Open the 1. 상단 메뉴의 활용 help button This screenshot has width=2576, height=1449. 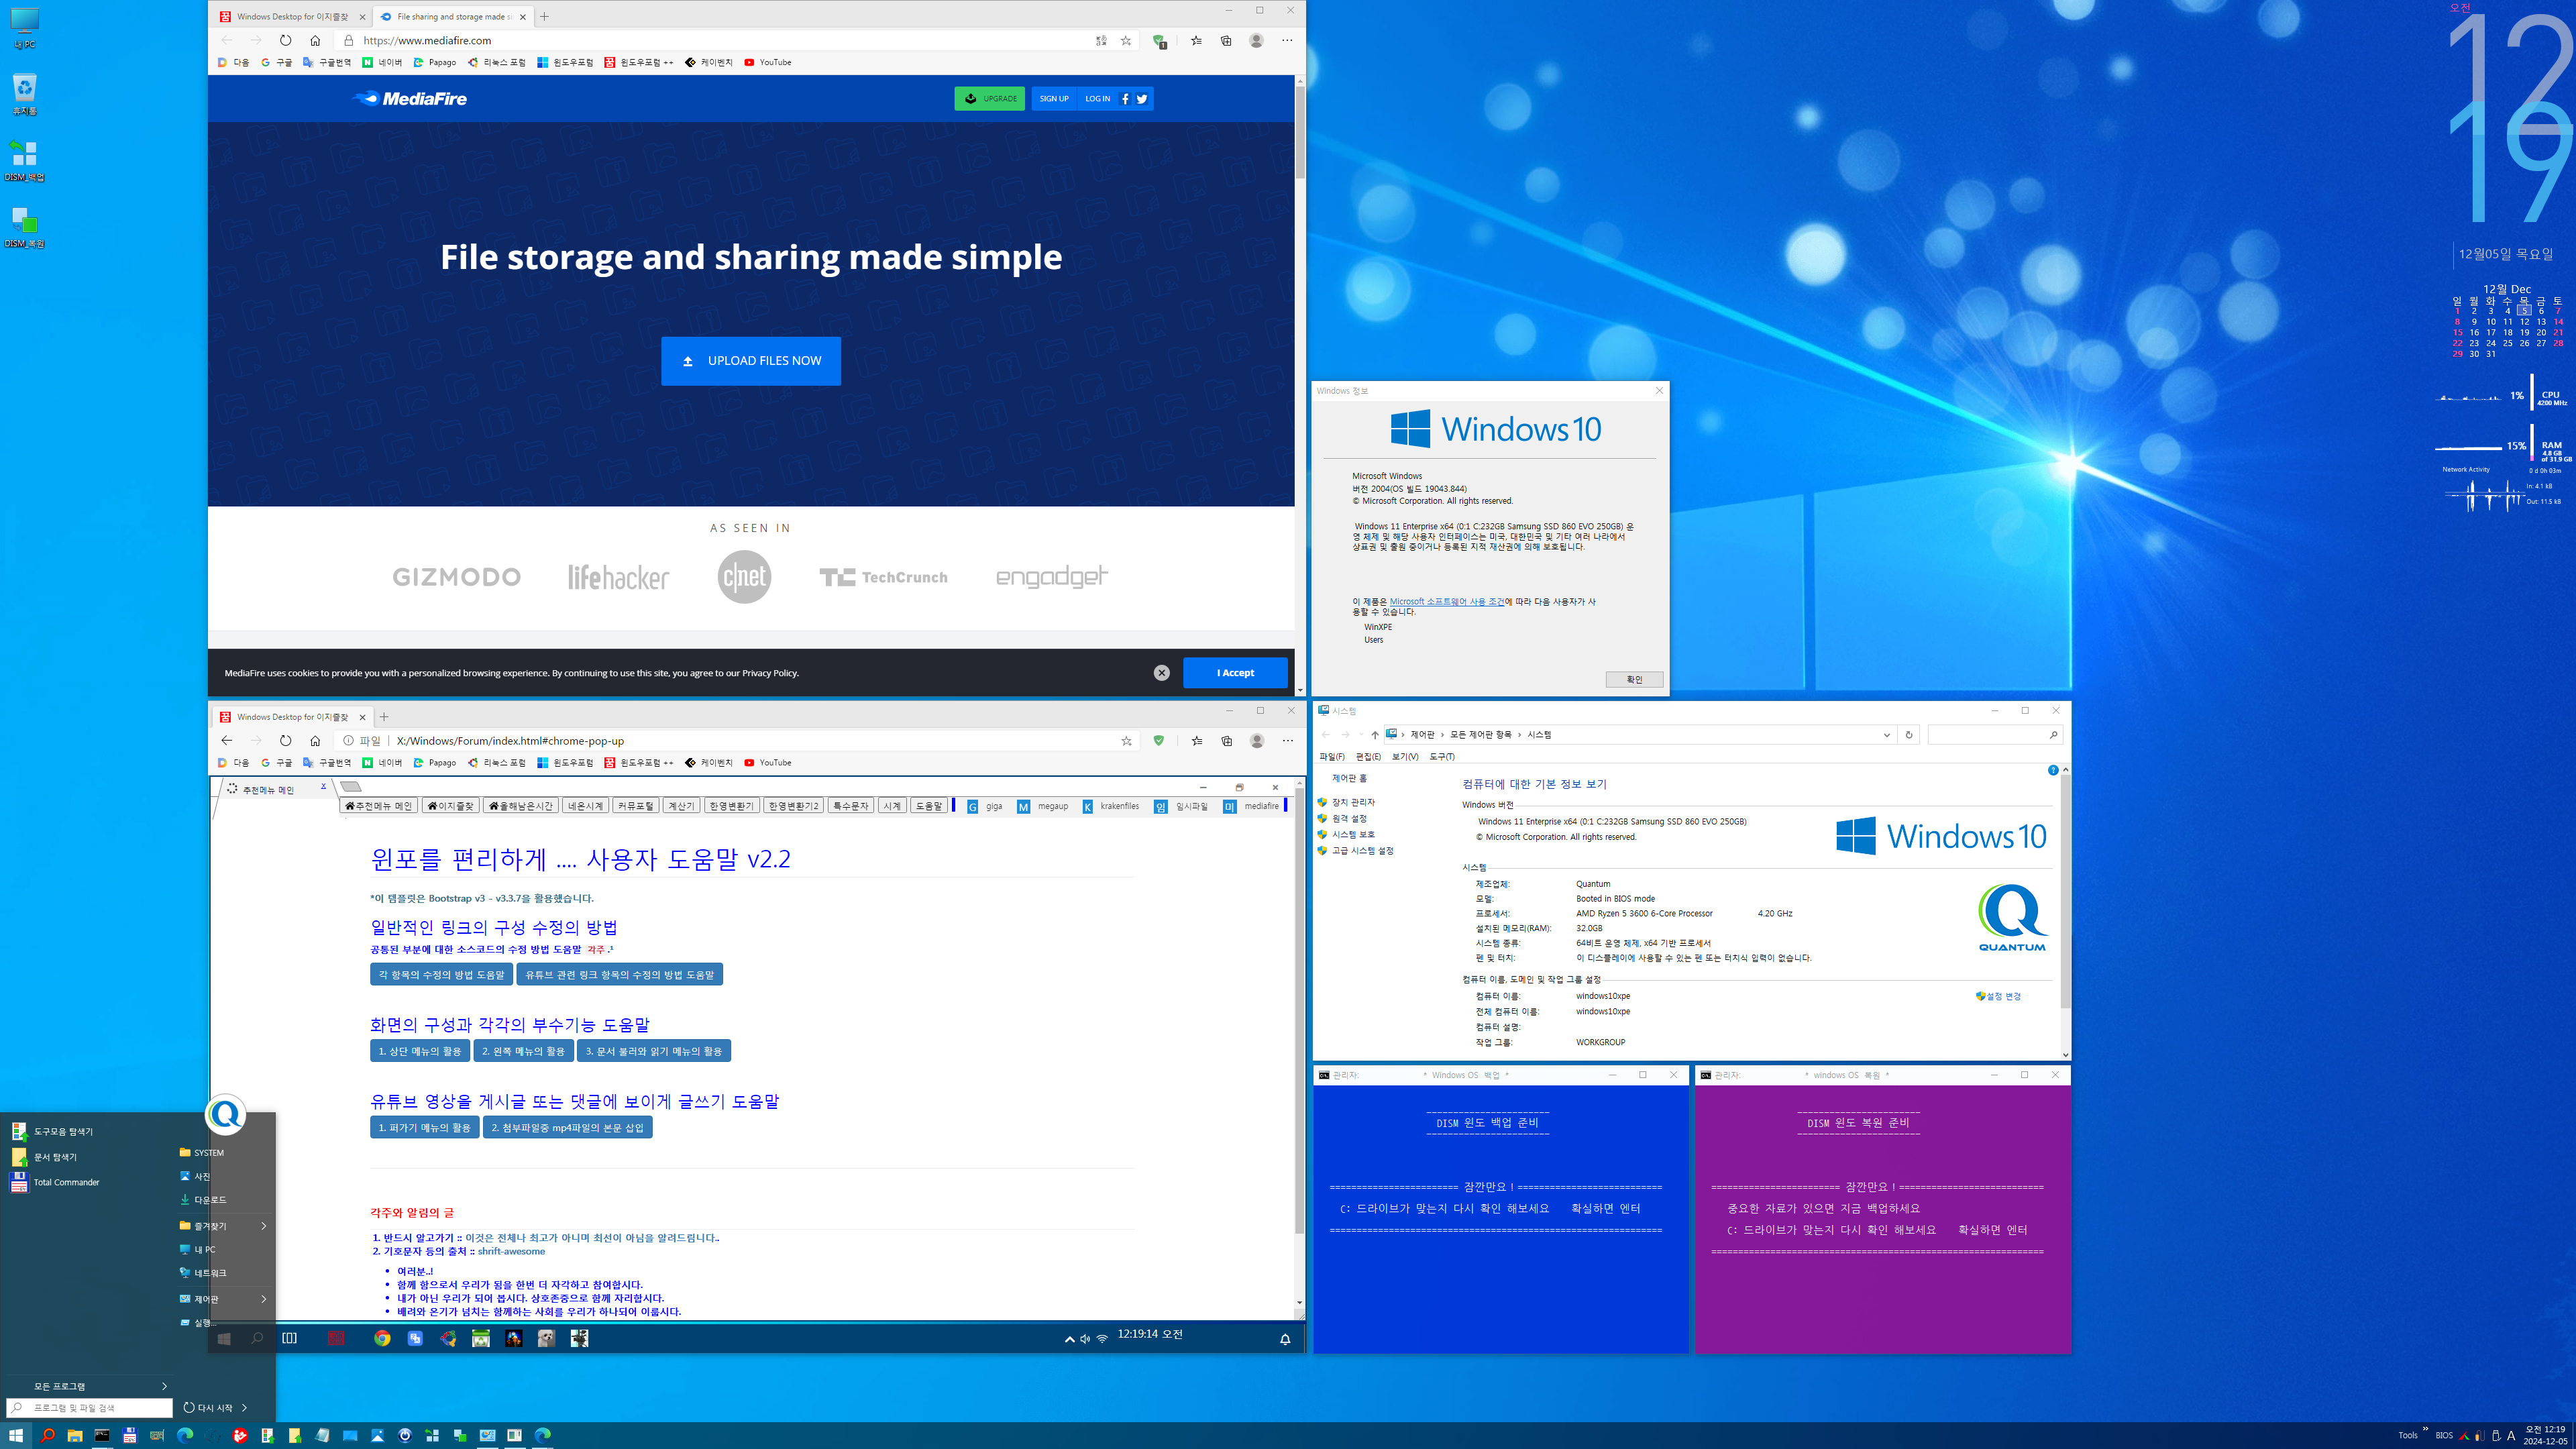420,1051
